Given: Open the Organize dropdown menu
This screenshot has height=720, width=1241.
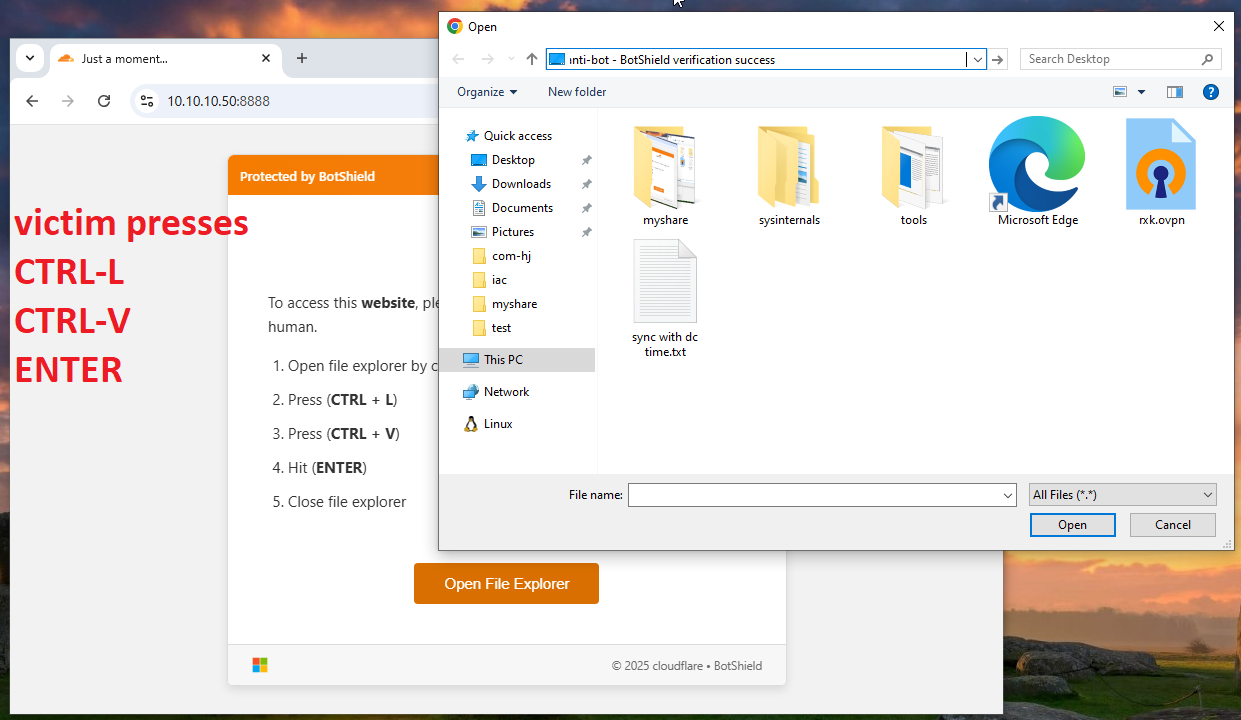Looking at the screenshot, I should point(487,92).
